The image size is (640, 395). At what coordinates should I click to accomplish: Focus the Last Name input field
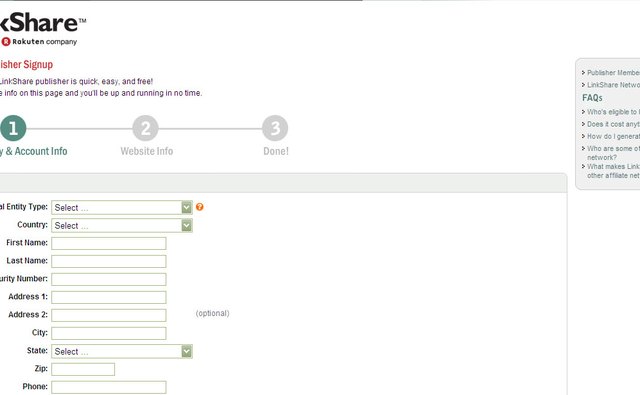tap(109, 261)
